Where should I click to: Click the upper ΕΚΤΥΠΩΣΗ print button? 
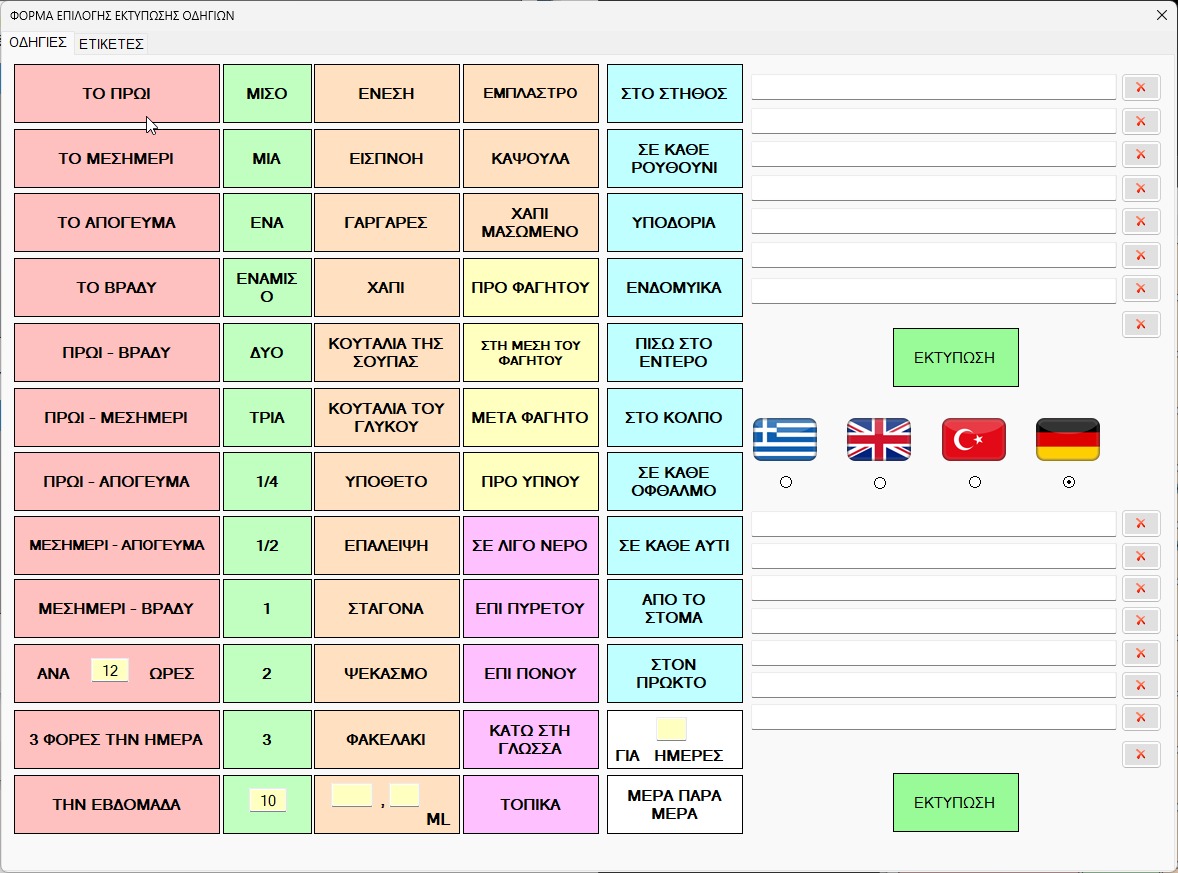coord(955,358)
